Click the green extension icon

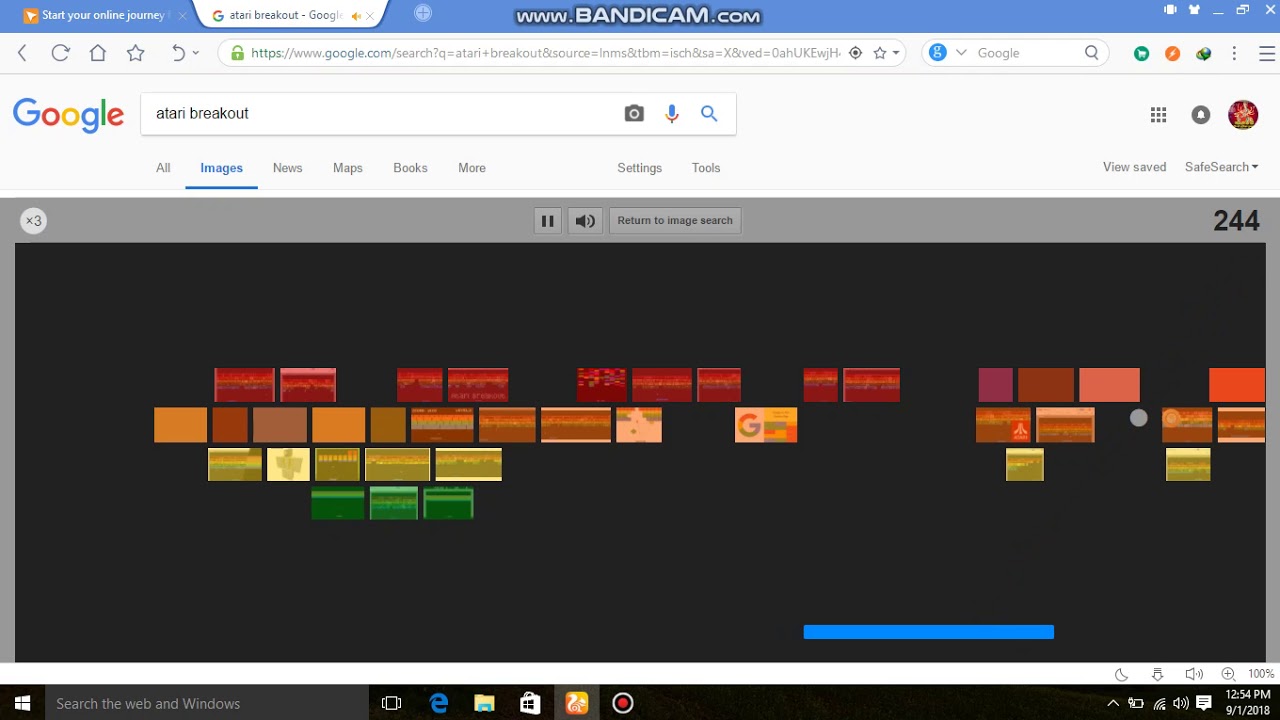coord(1141,53)
